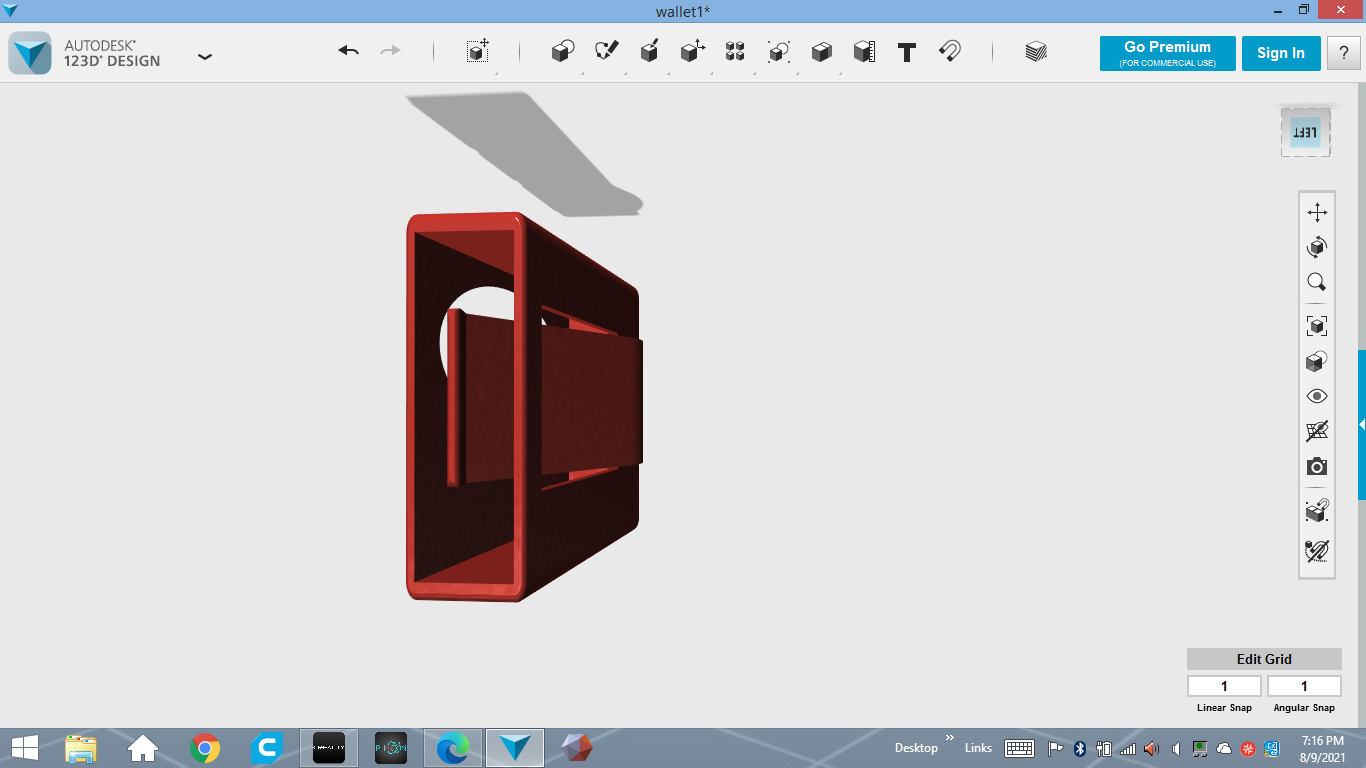The height and width of the screenshot is (768, 1366).
Task: Activate the Pan tool in navigation bar
Action: tap(1317, 212)
